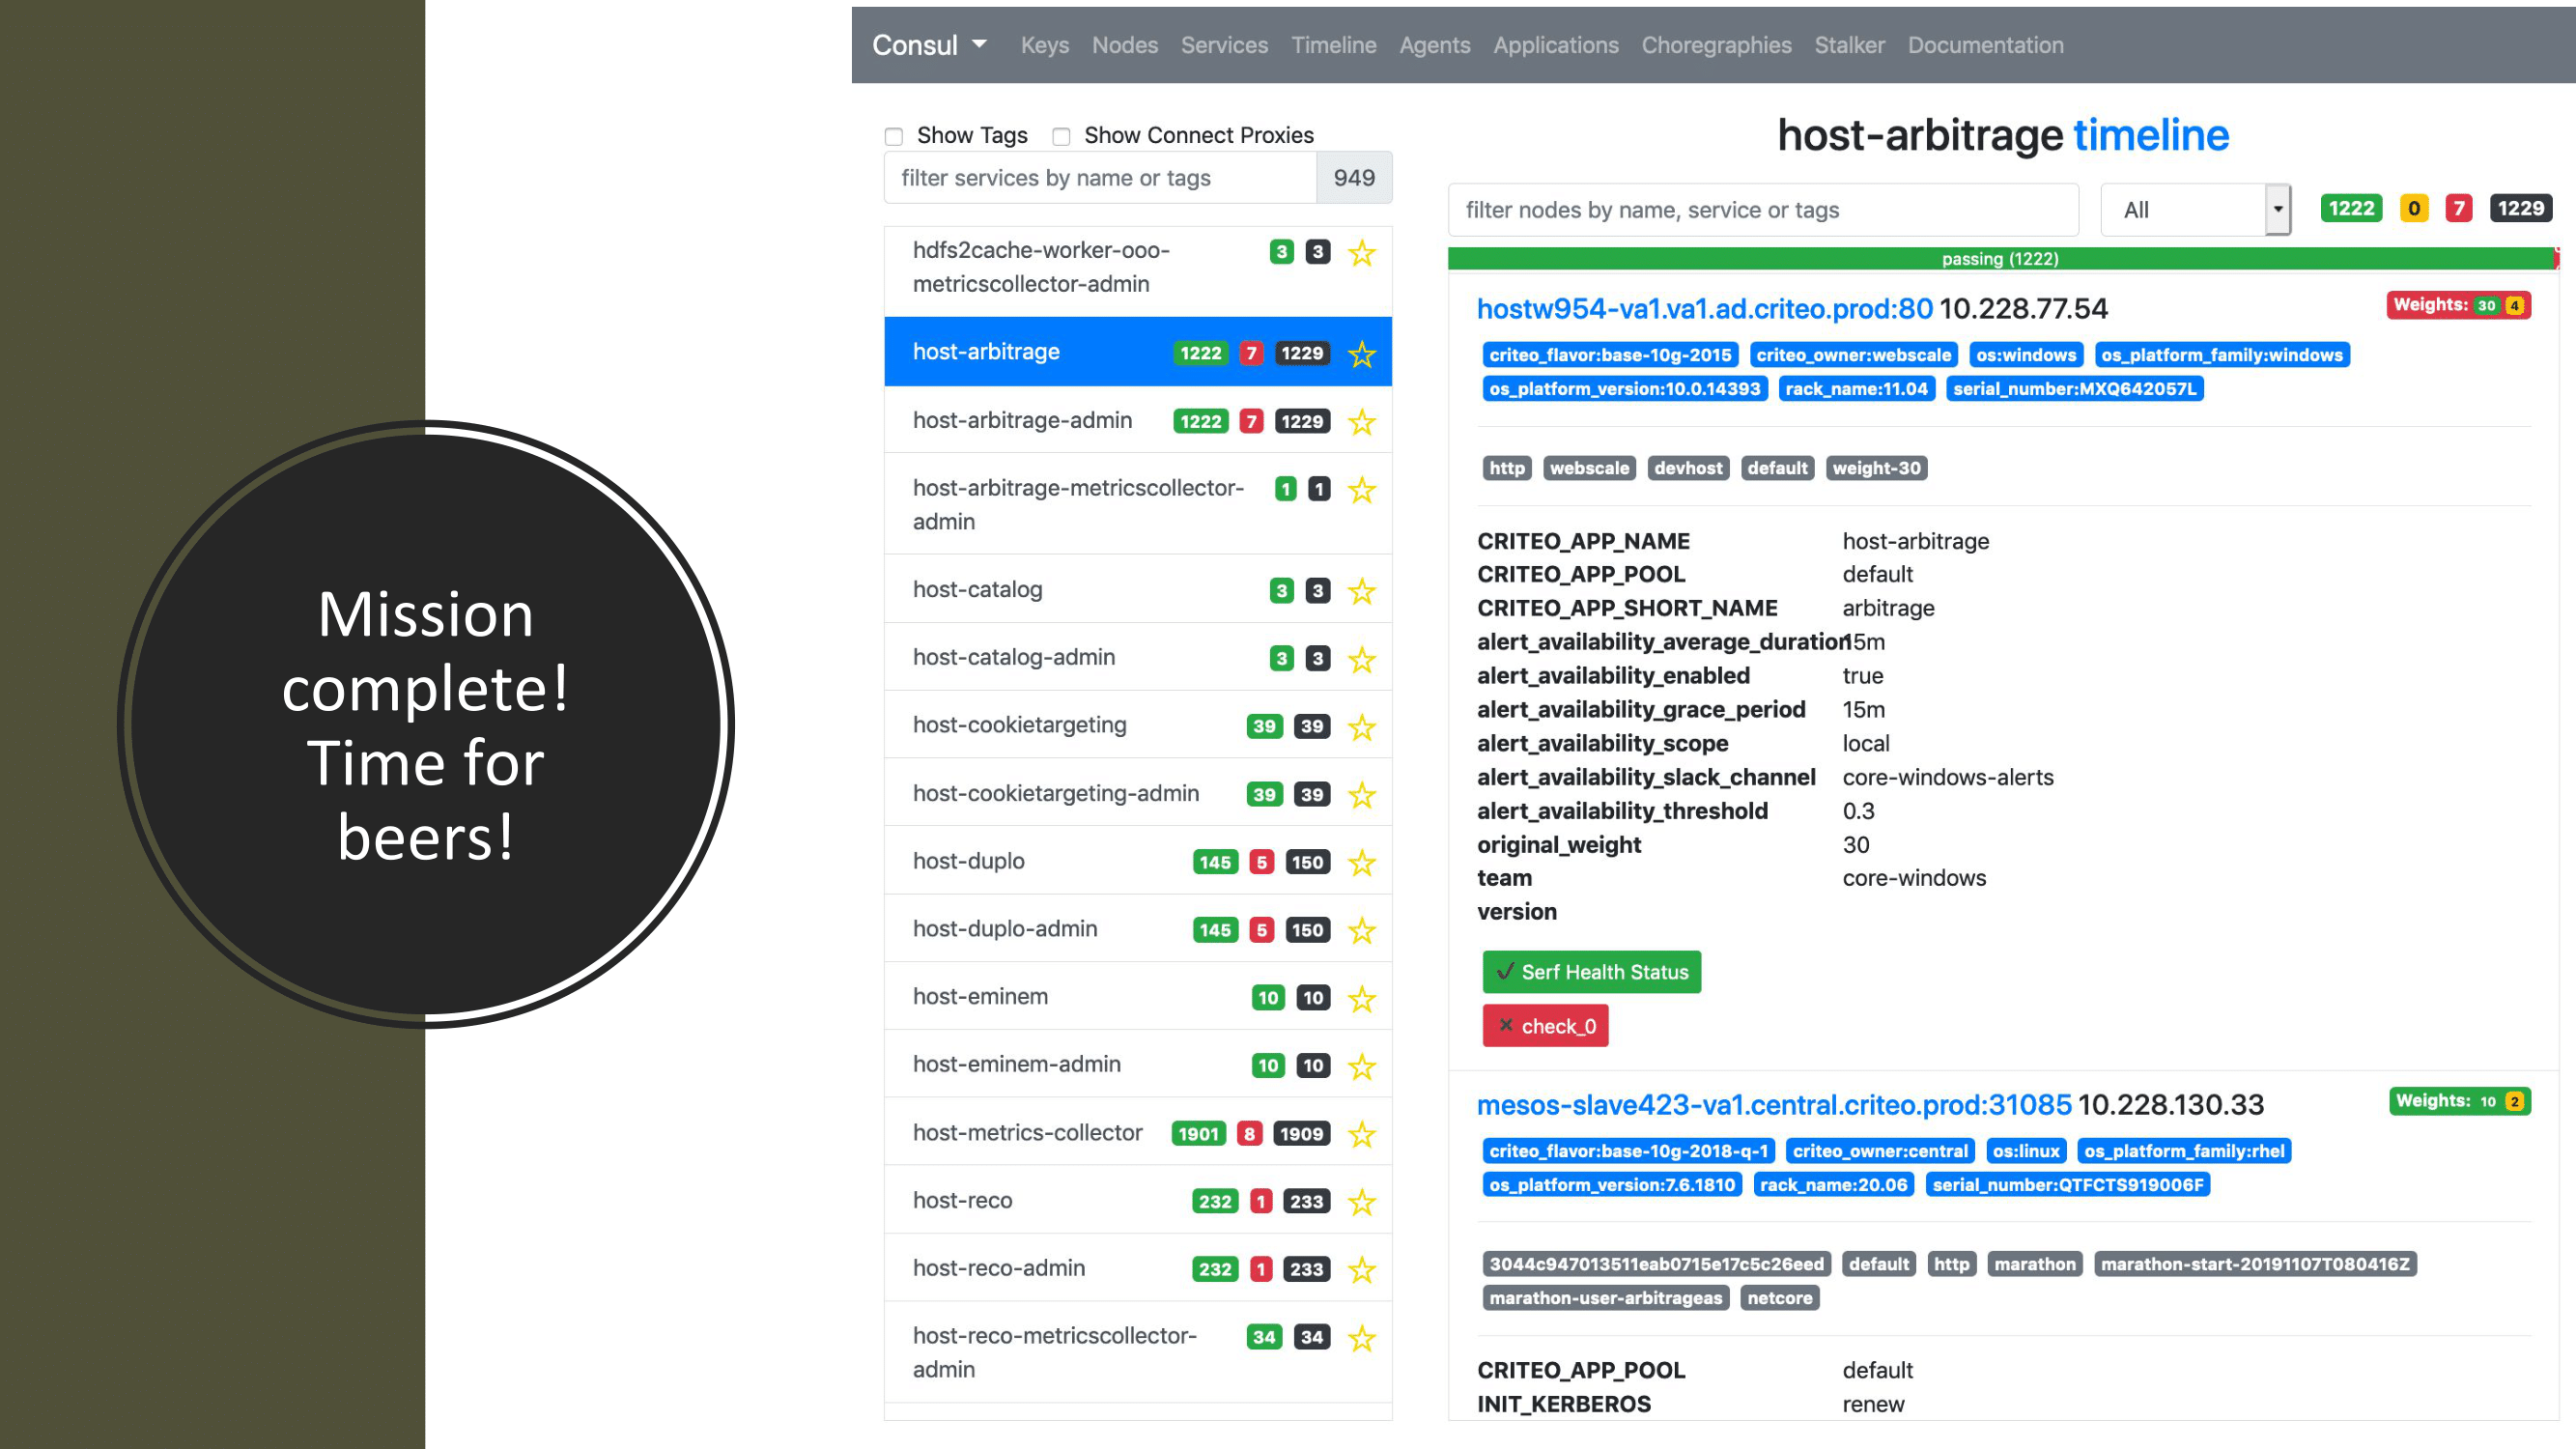Favorite host-cookietargeting with its star
This screenshot has height=1449, width=2576.
point(1361,727)
